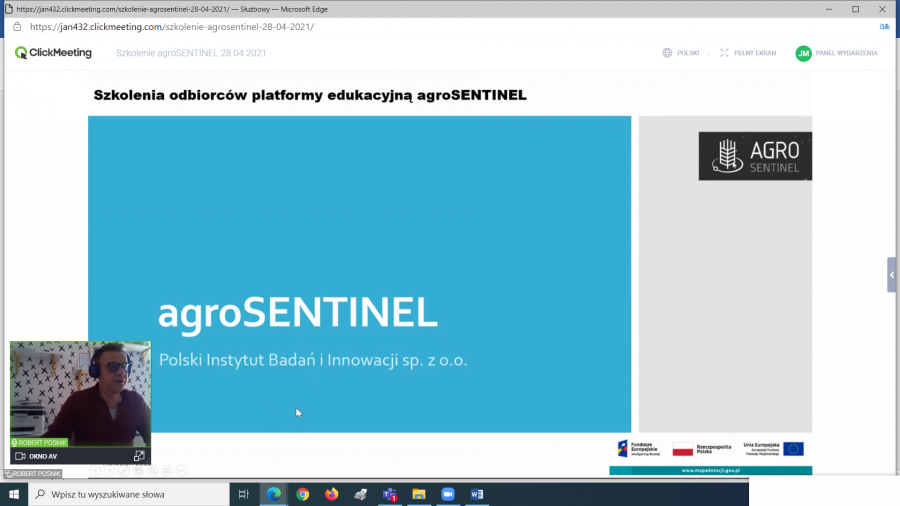Open Microsoft Word from taskbar

(x=477, y=494)
